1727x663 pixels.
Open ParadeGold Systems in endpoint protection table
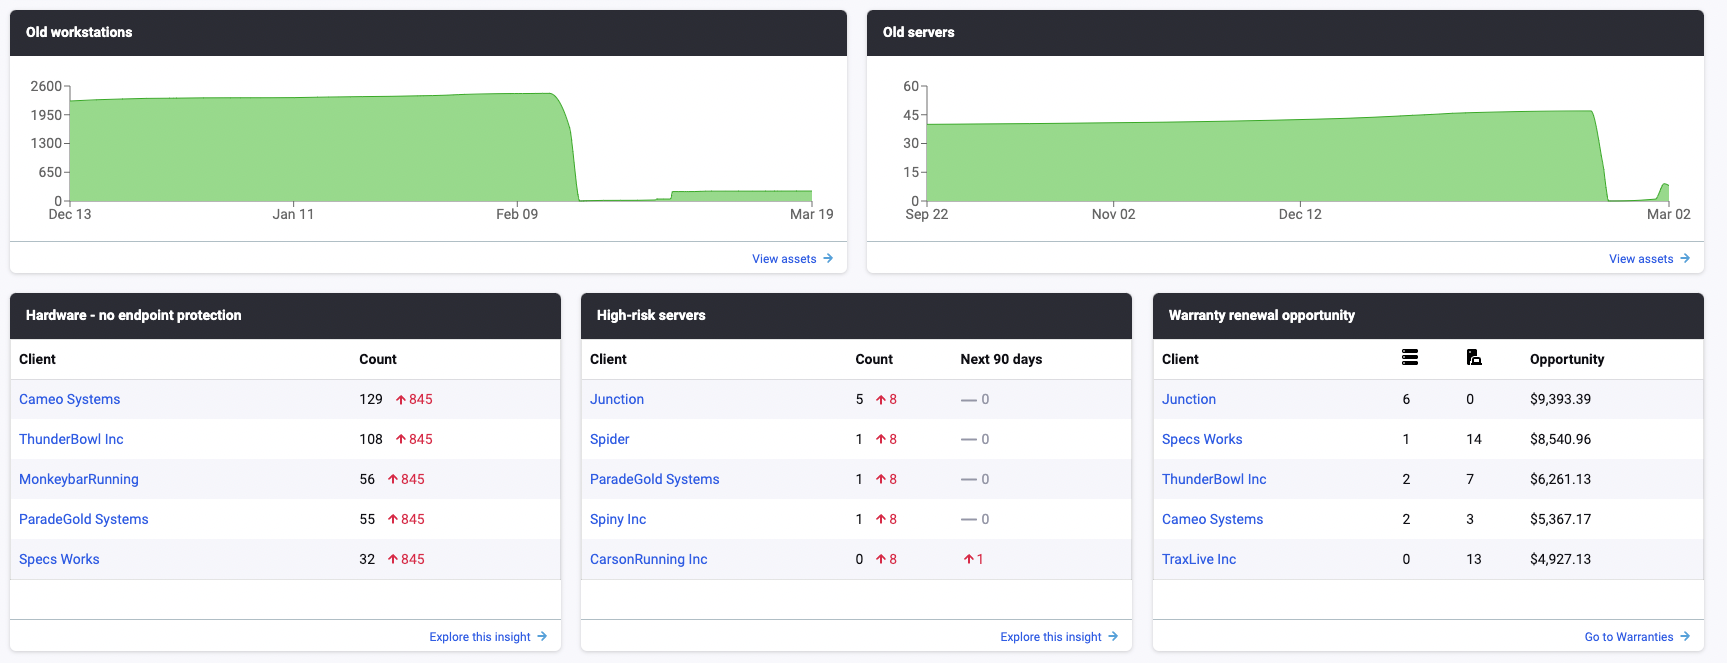[84, 519]
